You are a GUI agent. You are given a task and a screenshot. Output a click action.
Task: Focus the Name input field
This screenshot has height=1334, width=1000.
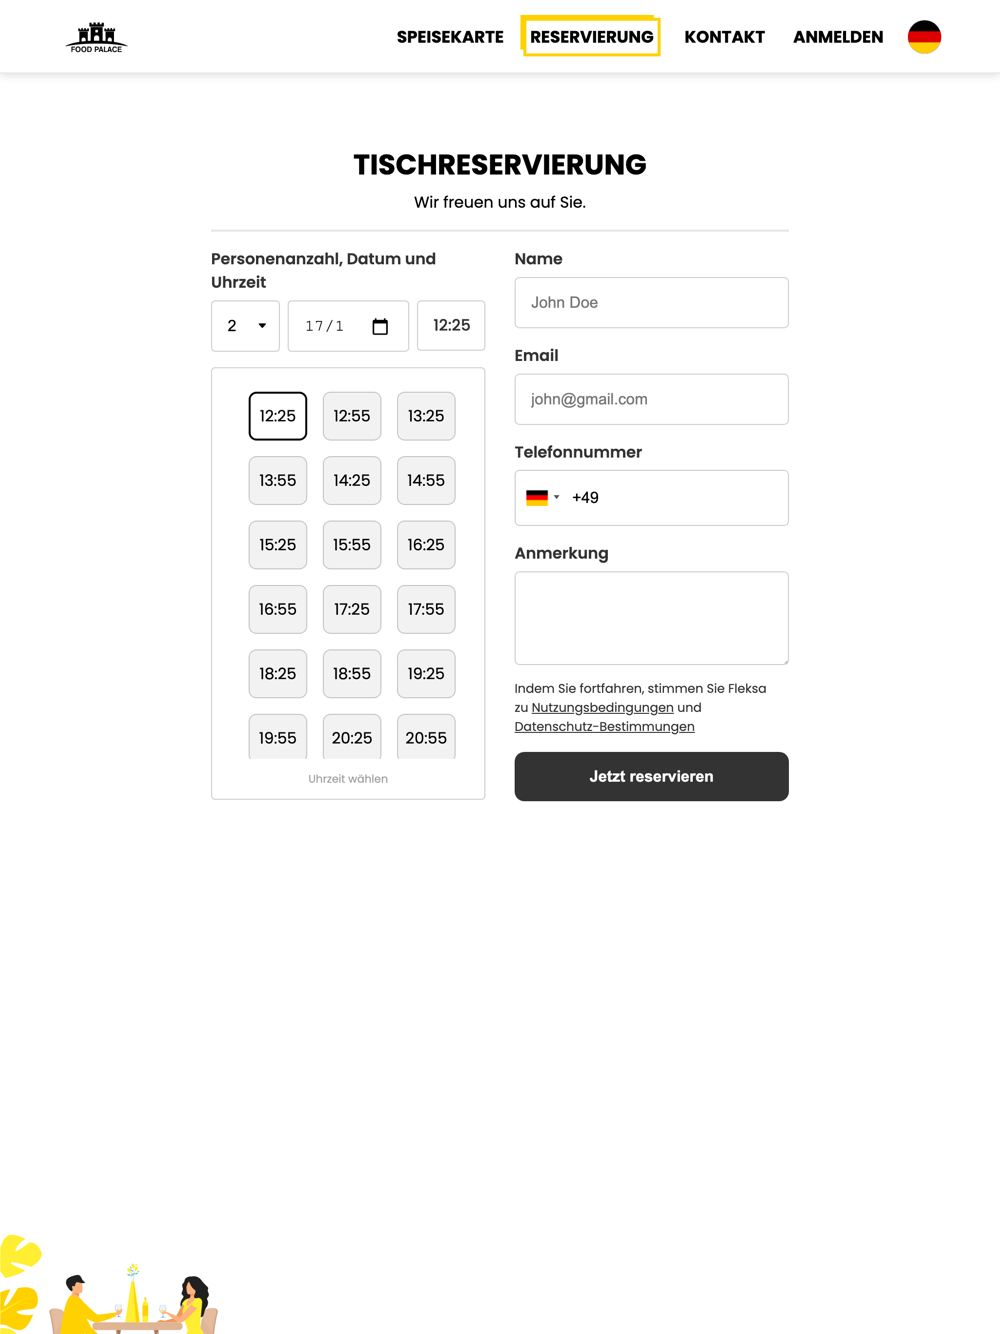[651, 303]
